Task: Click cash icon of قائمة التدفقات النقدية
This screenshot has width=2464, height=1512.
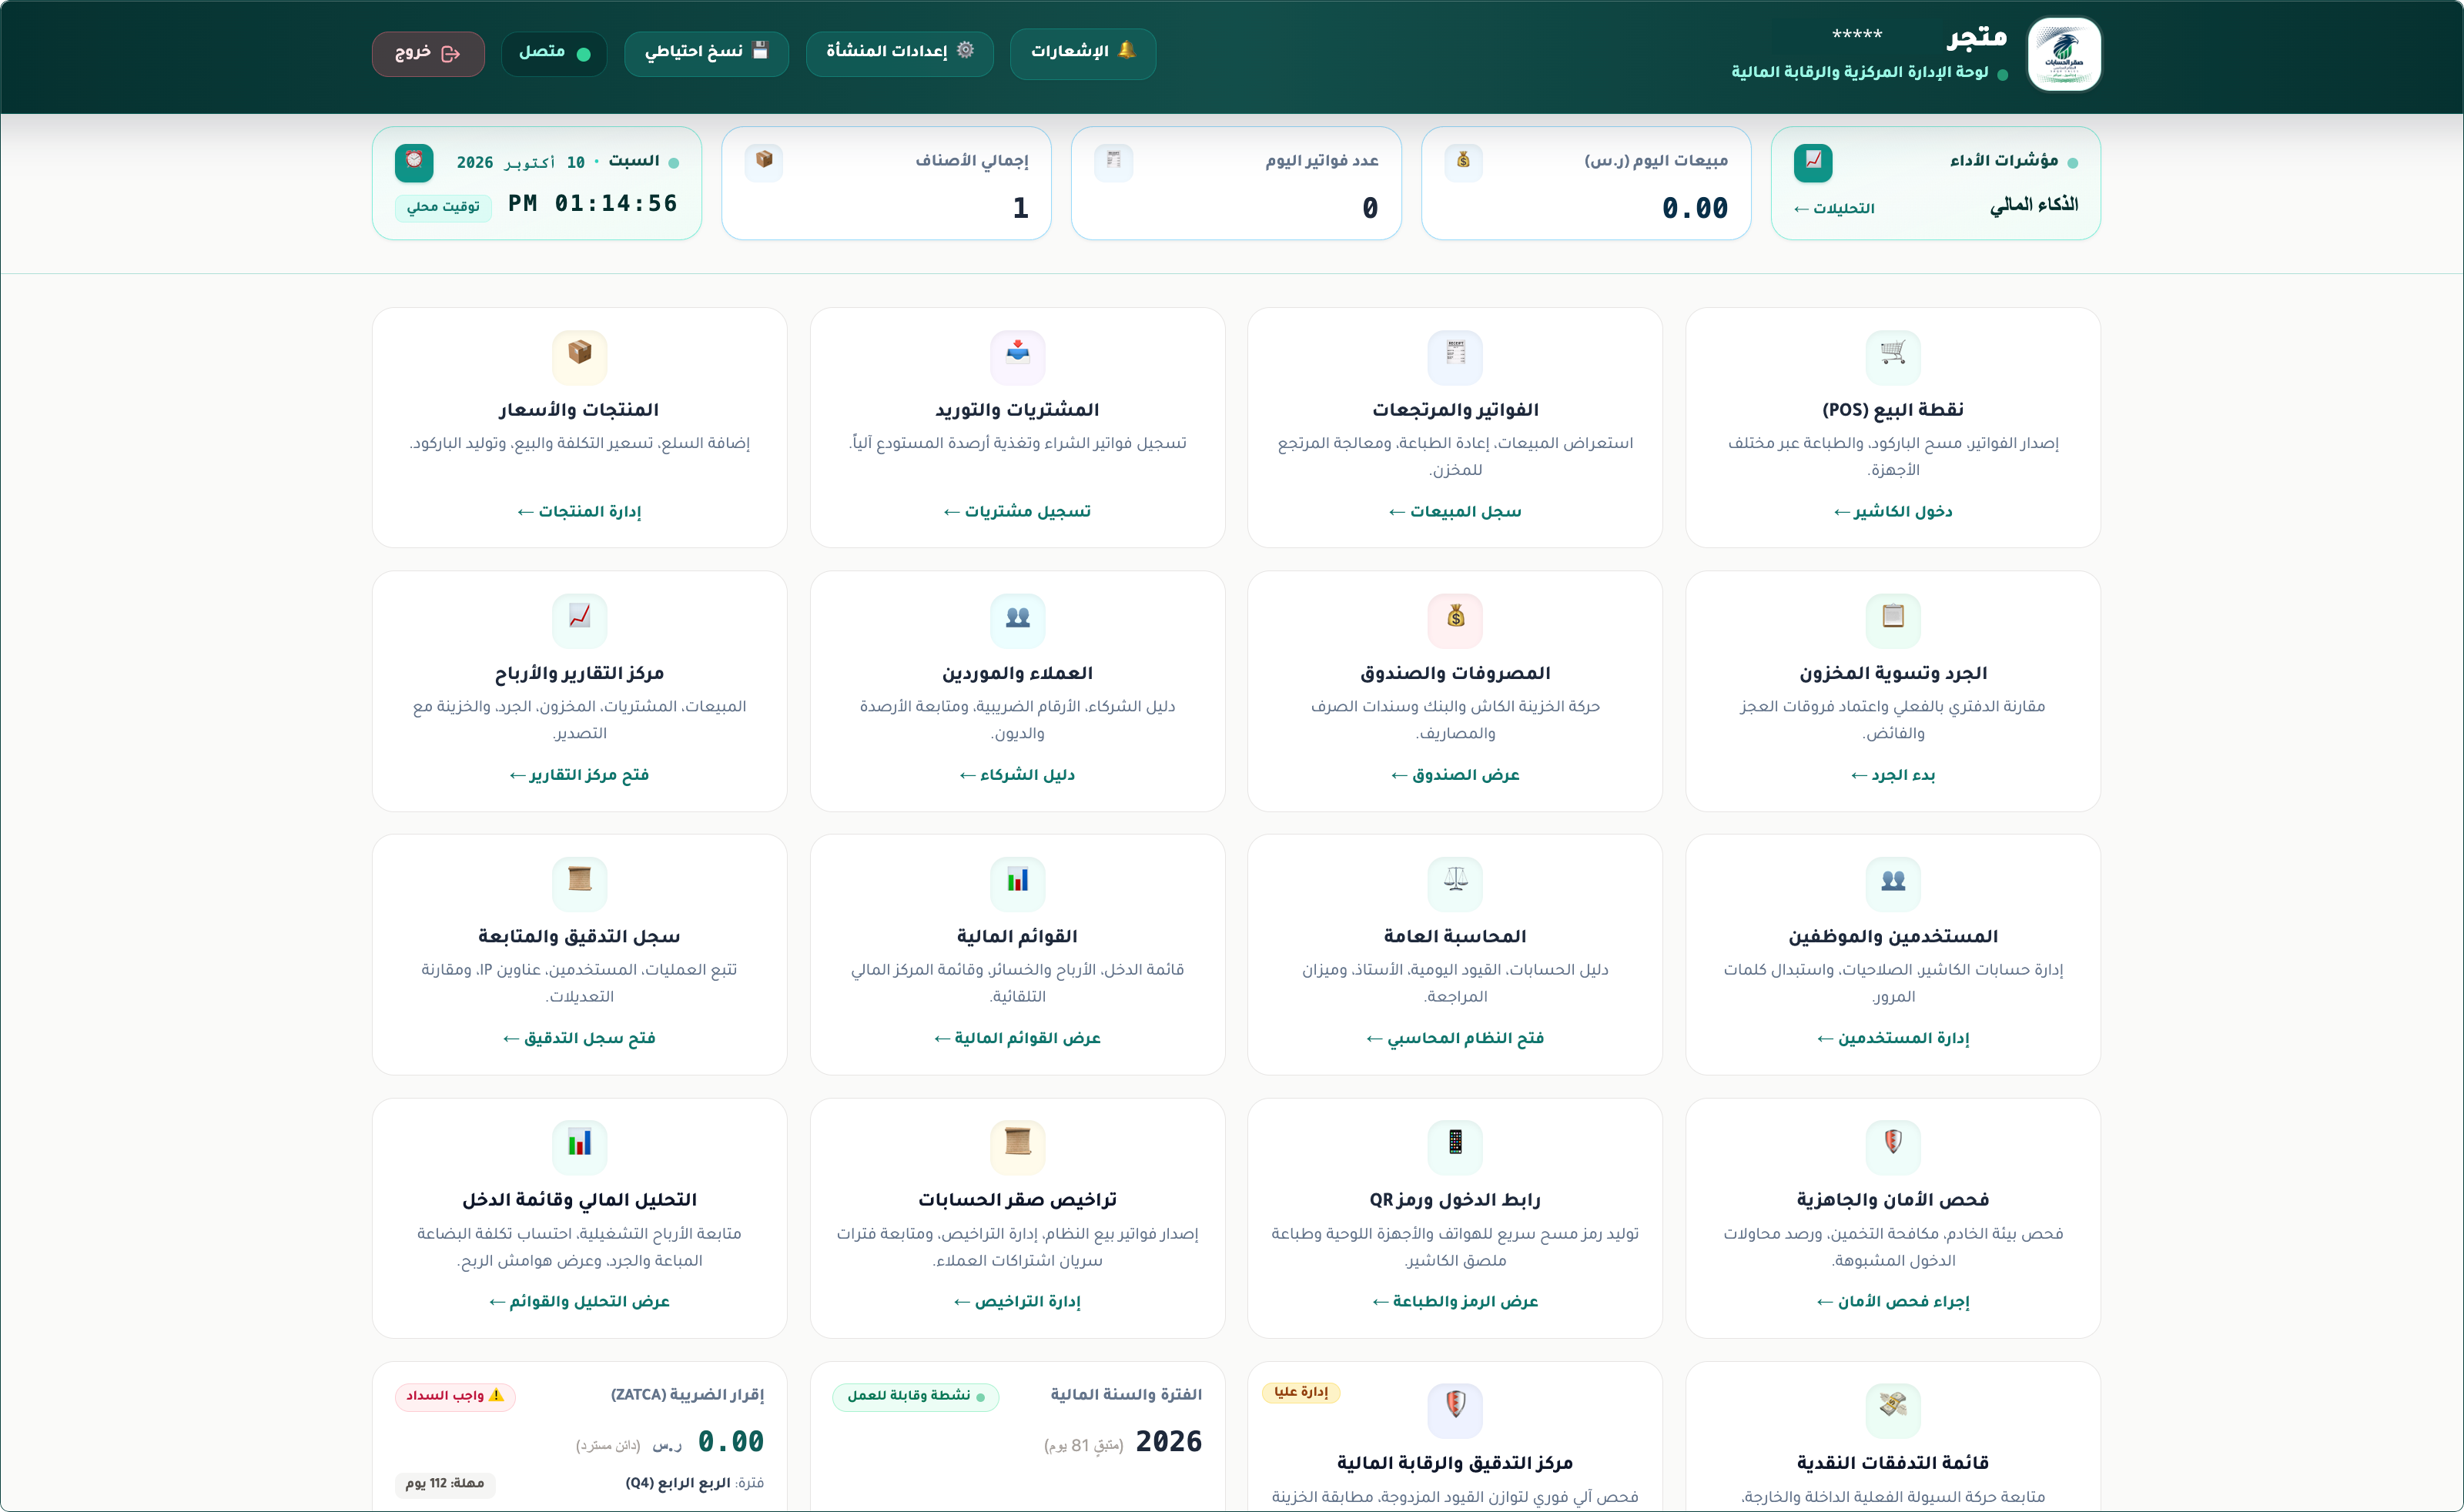Action: pyautogui.click(x=1893, y=1411)
